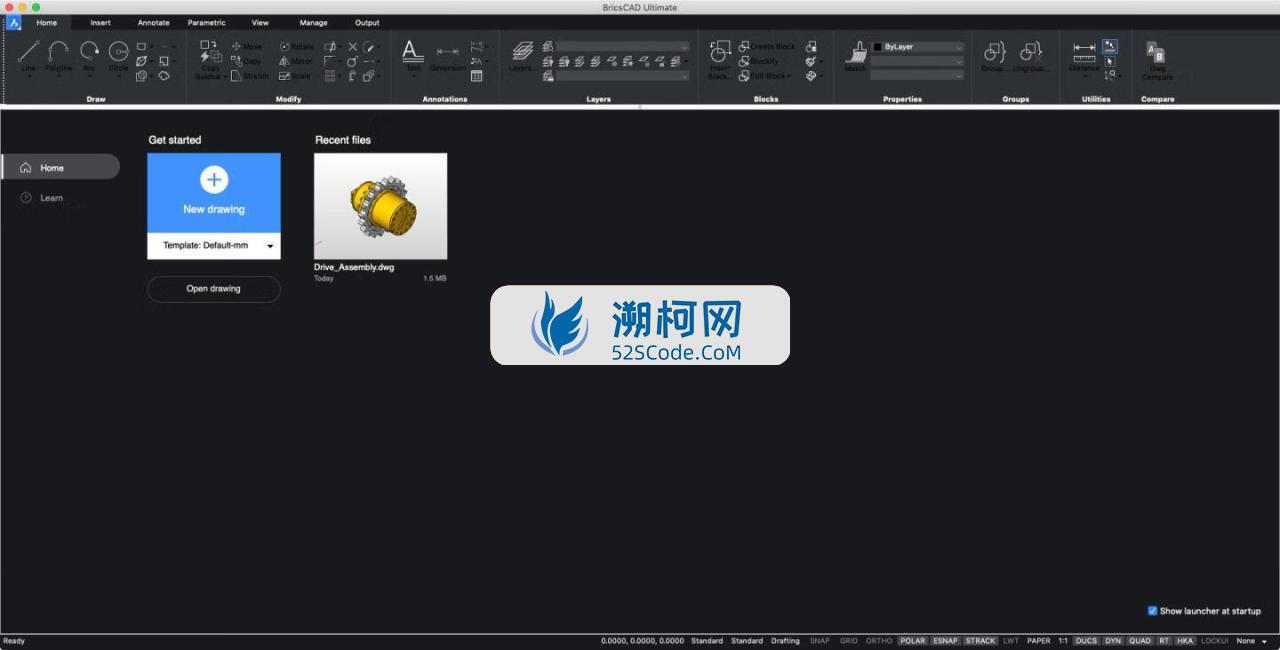Click the Group tool
The image size is (1280, 650).
(x=994, y=57)
